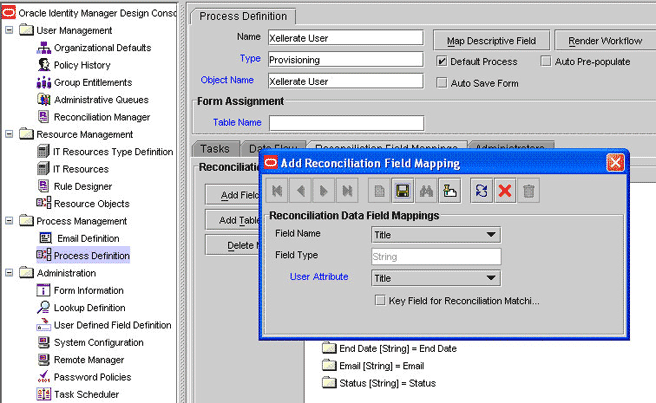Click the trash can icon in toolbar

click(528, 191)
